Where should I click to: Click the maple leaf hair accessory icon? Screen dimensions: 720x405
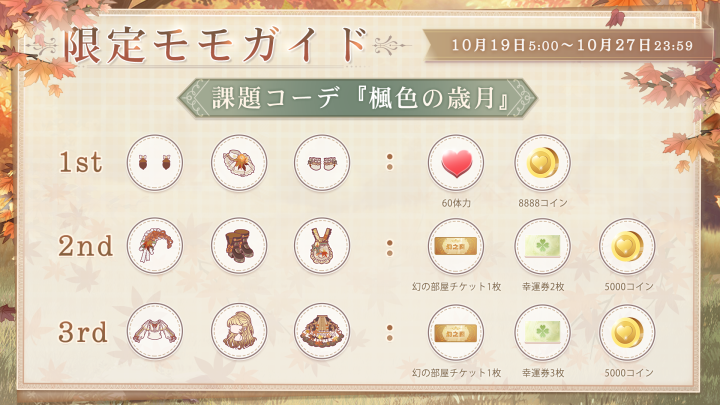tap(239, 163)
